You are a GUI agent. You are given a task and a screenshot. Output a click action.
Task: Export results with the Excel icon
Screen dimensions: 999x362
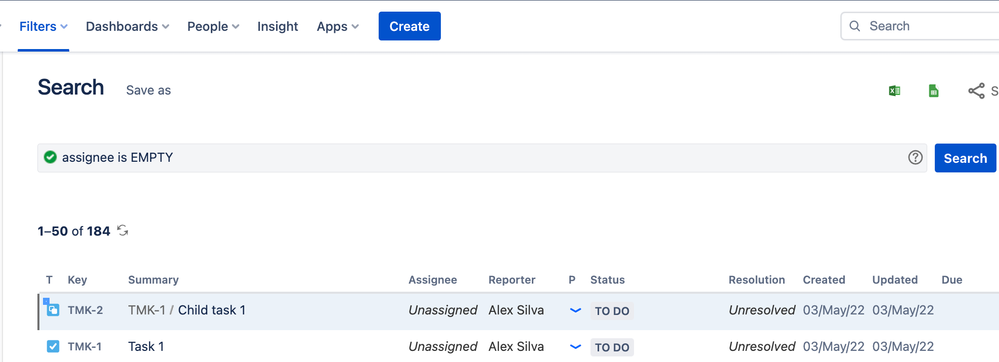[895, 90]
